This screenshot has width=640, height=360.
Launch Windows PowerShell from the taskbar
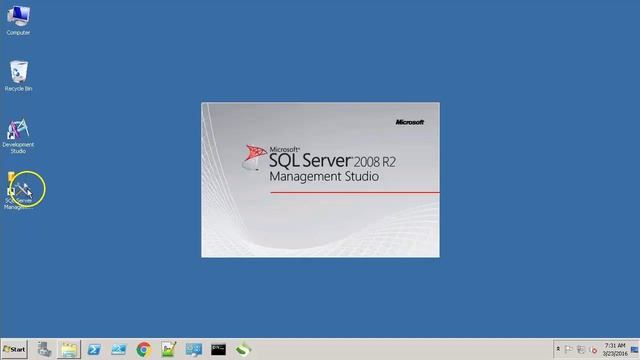pos(94,349)
